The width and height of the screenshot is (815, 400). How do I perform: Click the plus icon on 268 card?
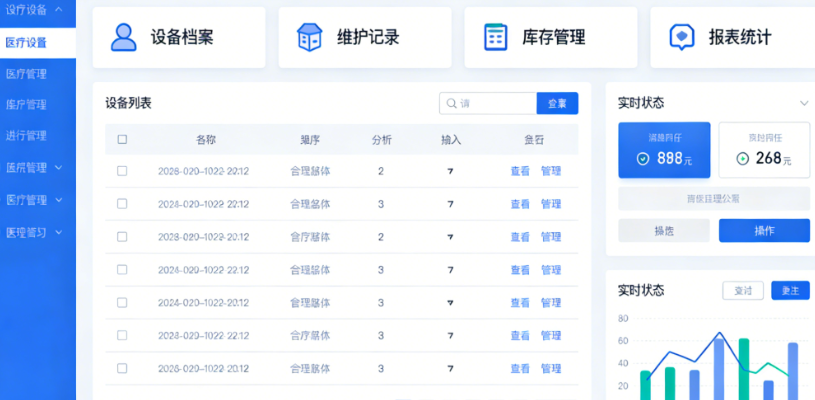pos(742,158)
